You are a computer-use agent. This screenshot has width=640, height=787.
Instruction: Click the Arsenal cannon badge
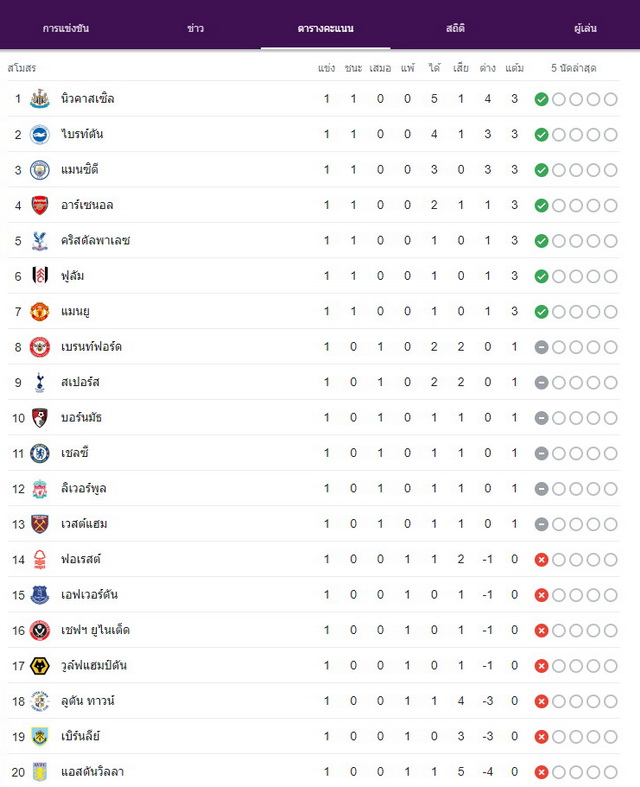40,205
